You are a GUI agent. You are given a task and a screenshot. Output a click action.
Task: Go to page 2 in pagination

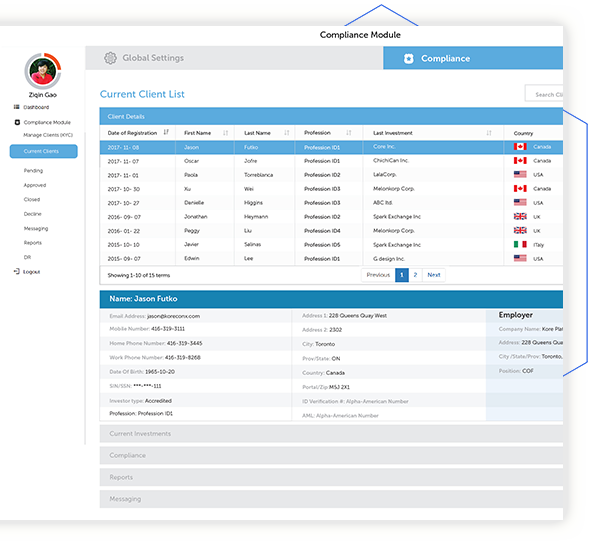click(415, 275)
